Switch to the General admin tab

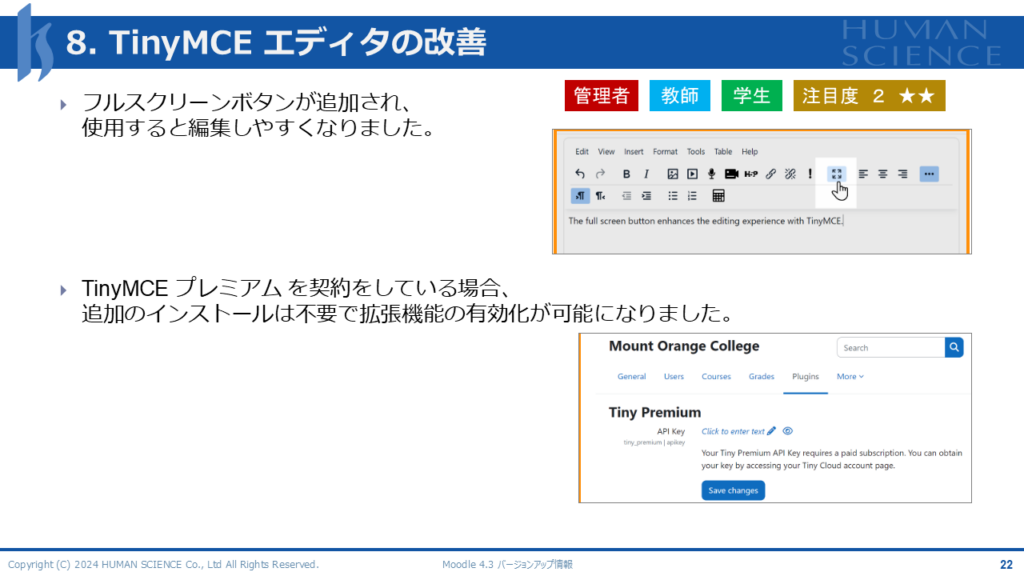pos(632,377)
